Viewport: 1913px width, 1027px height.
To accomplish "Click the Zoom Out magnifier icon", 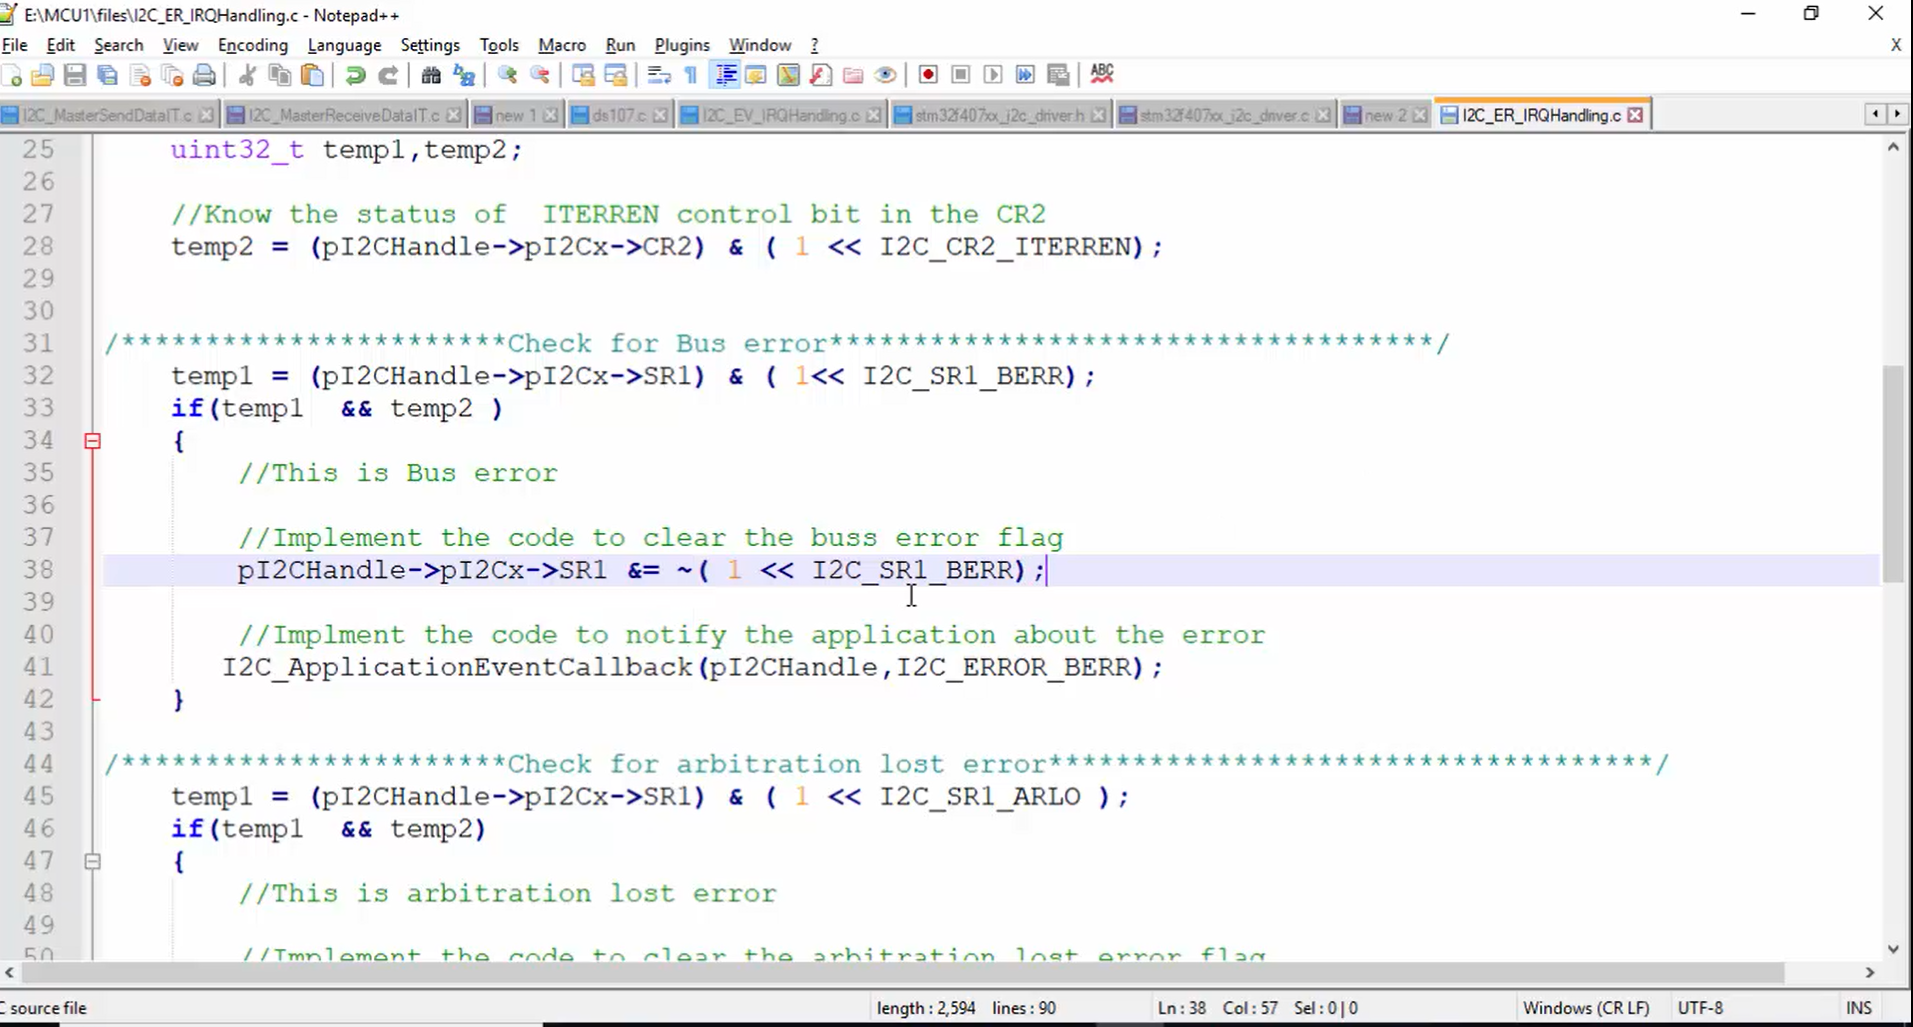I will click(540, 75).
